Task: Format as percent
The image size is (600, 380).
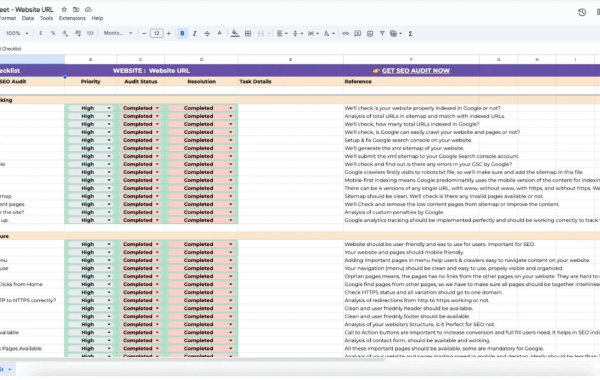Action: click(x=53, y=33)
